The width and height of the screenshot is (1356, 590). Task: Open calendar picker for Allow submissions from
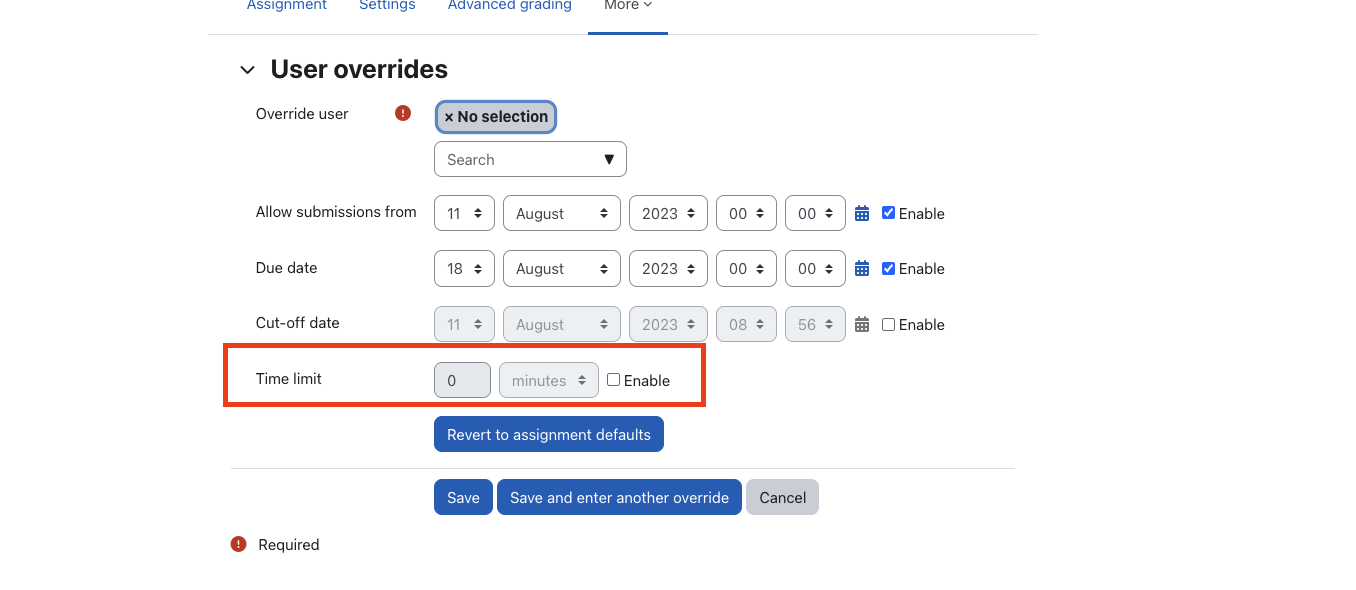862,213
